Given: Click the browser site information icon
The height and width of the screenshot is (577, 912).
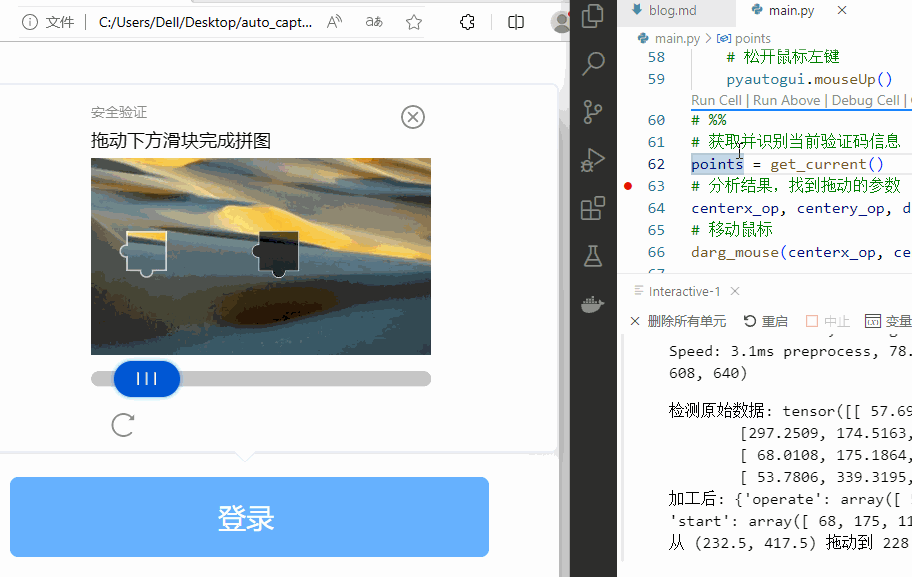Looking at the screenshot, I should pyautogui.click(x=30, y=22).
